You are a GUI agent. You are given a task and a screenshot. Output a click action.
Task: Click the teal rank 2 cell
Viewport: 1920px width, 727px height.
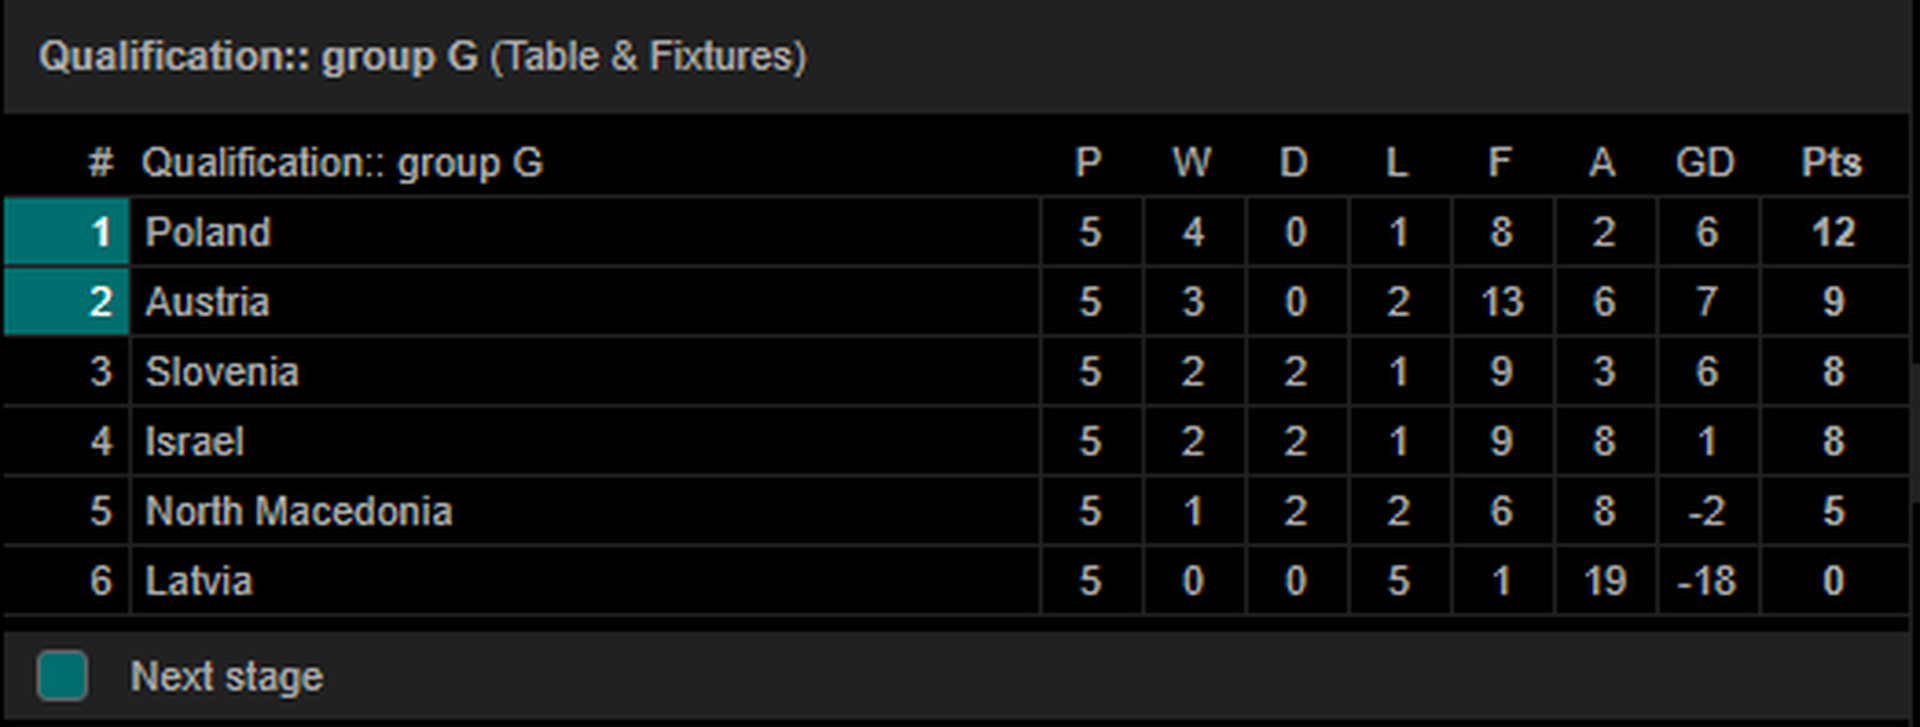pyautogui.click(x=67, y=302)
